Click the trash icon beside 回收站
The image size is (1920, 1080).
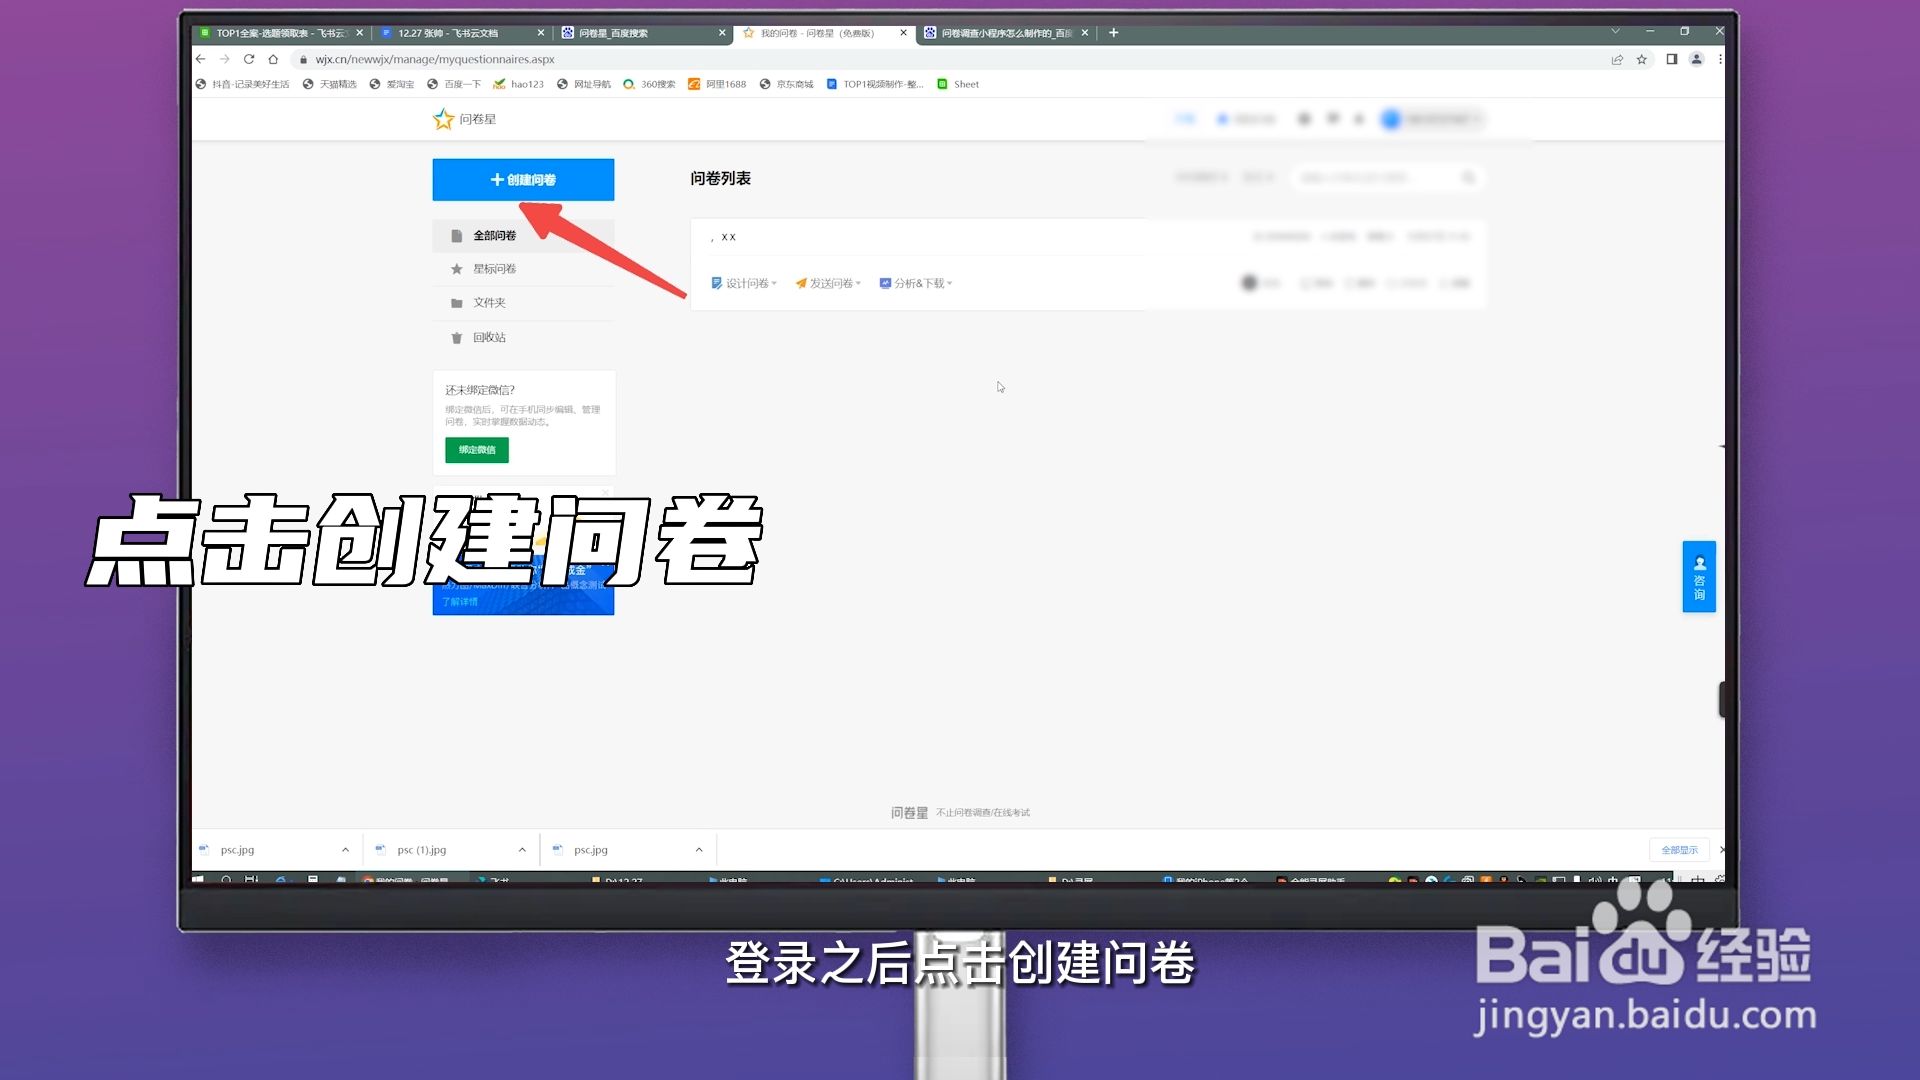(x=456, y=338)
